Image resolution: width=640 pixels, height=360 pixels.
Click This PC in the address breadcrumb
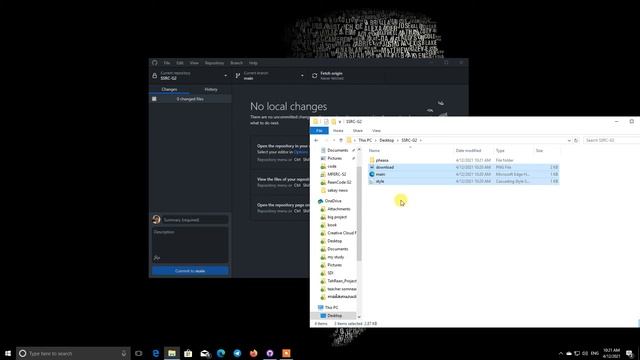[x=365, y=140]
